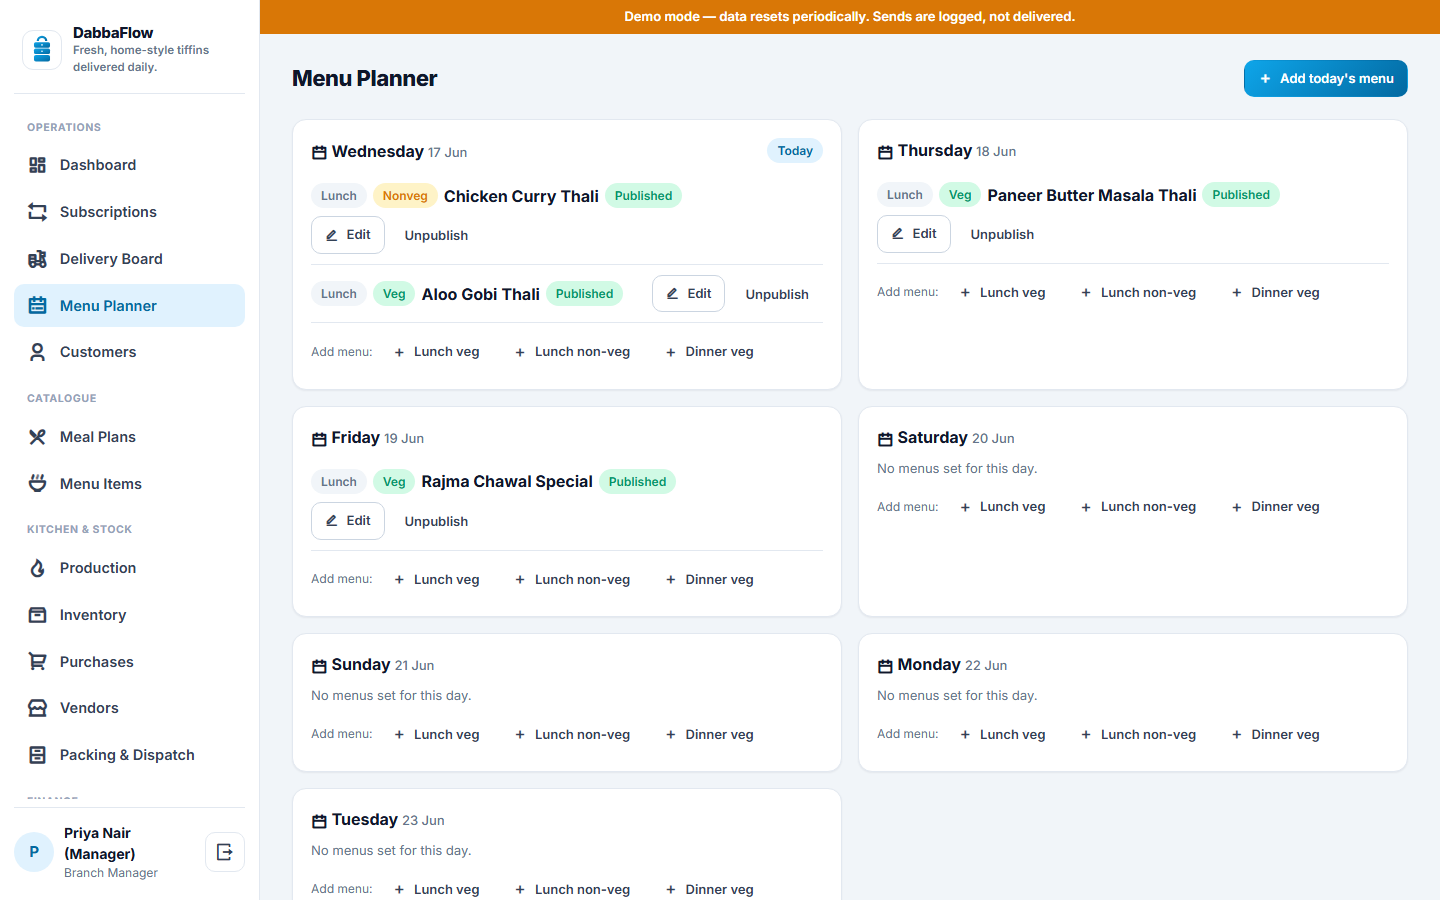Click the Nonveg tag on Chicken Curry Thali
Screen dimensions: 1440x900
tap(405, 196)
